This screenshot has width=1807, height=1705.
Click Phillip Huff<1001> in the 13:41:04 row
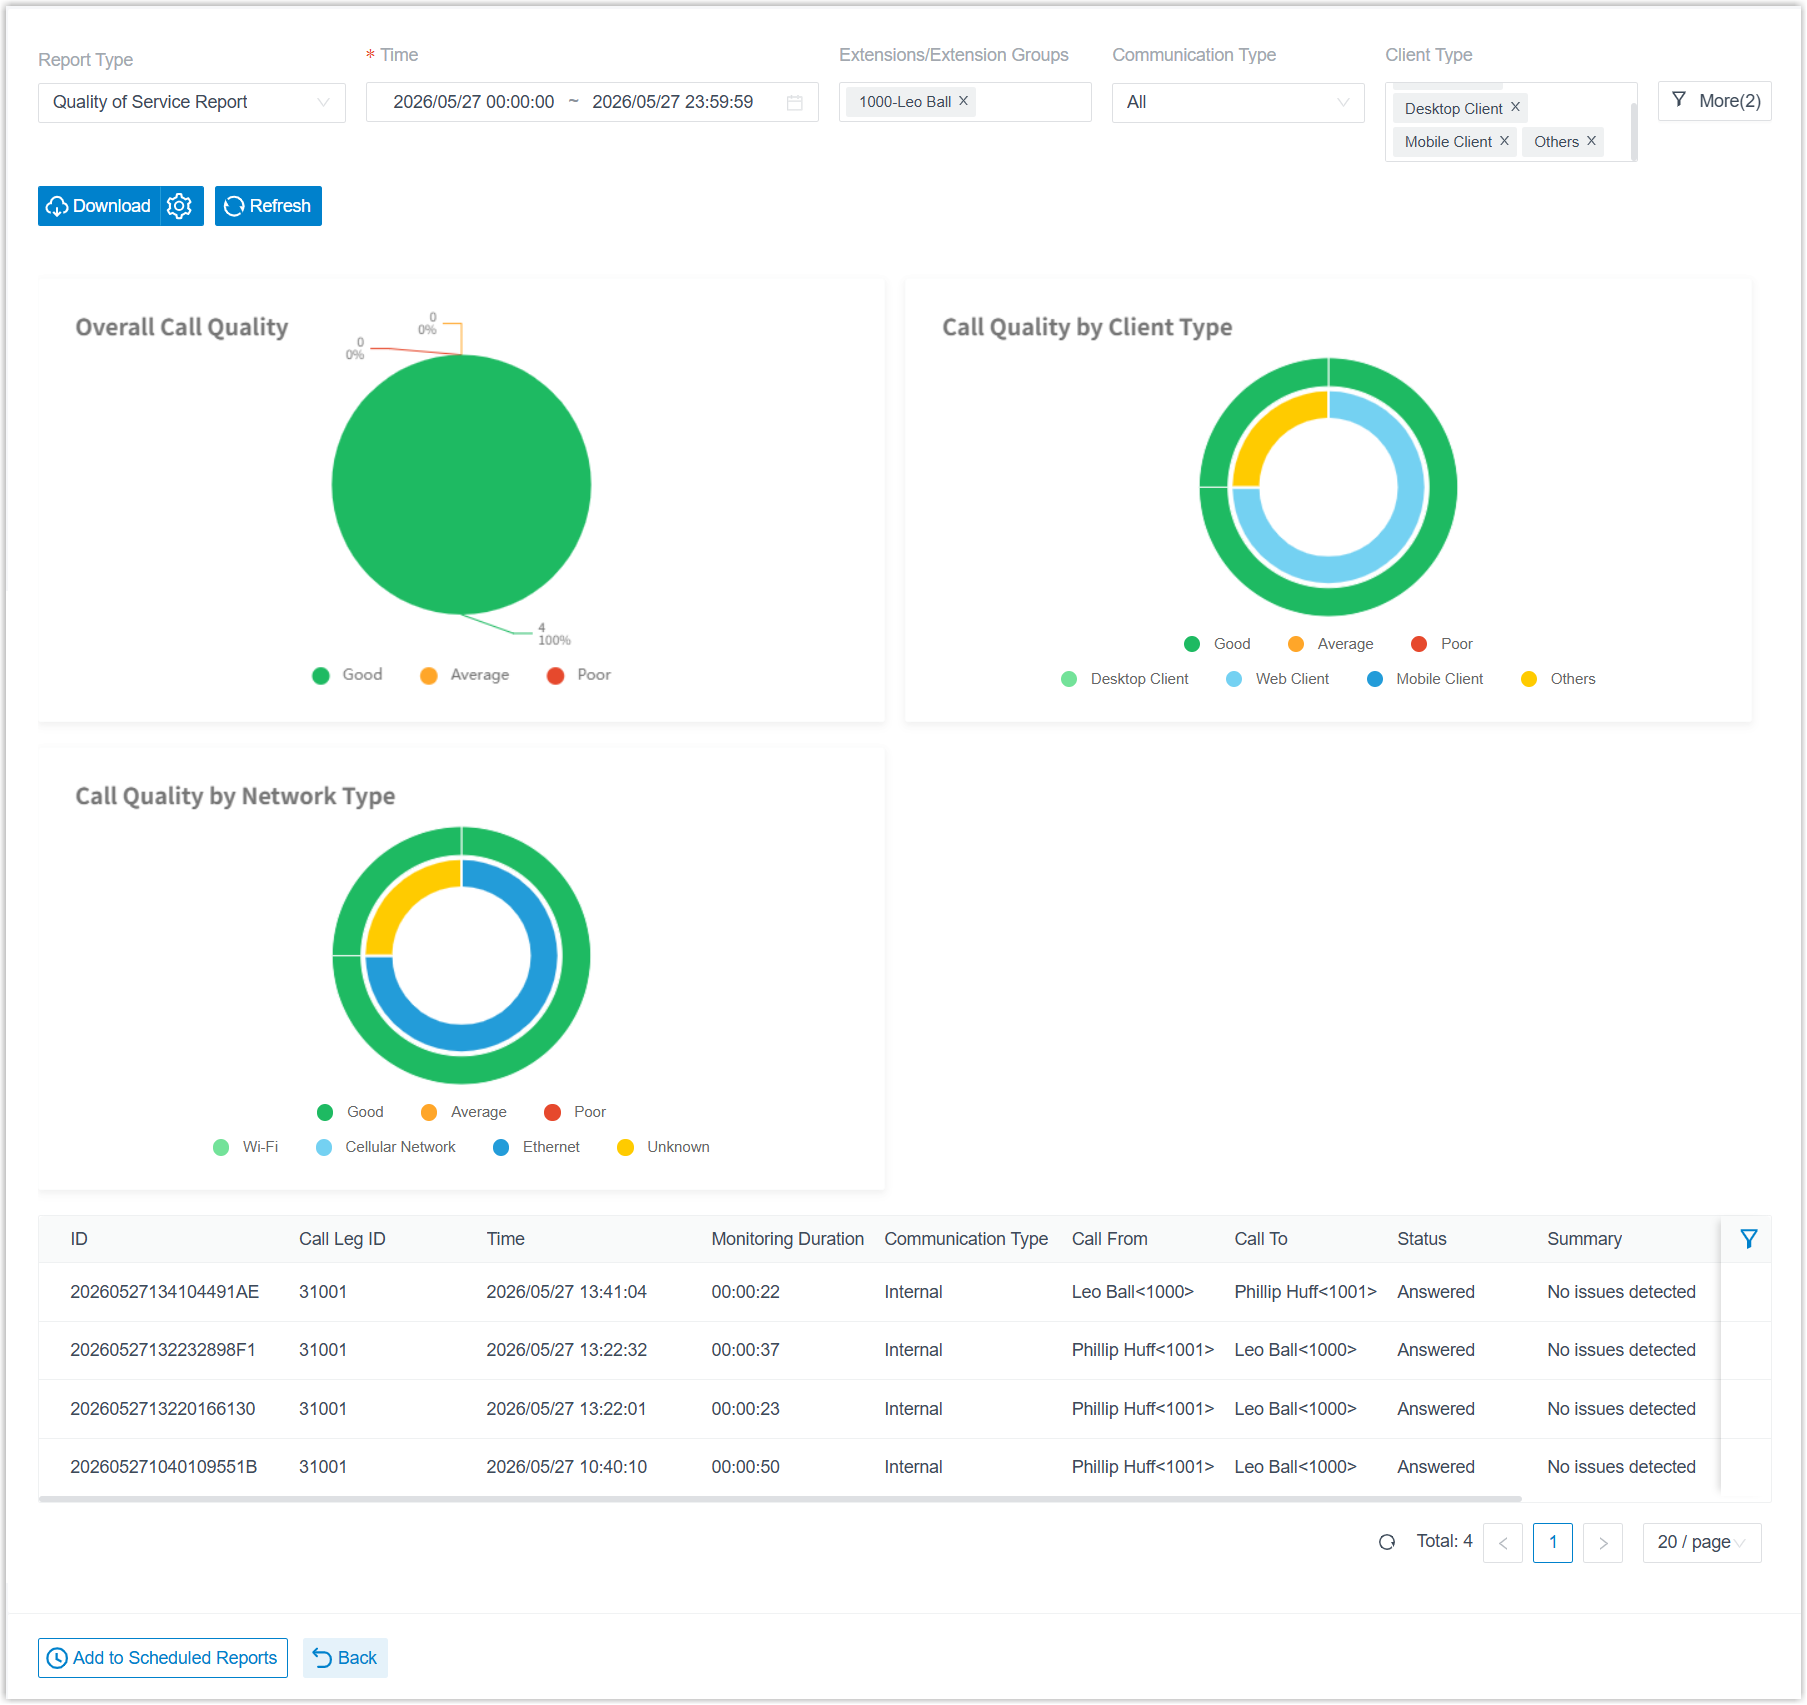click(x=1305, y=1292)
